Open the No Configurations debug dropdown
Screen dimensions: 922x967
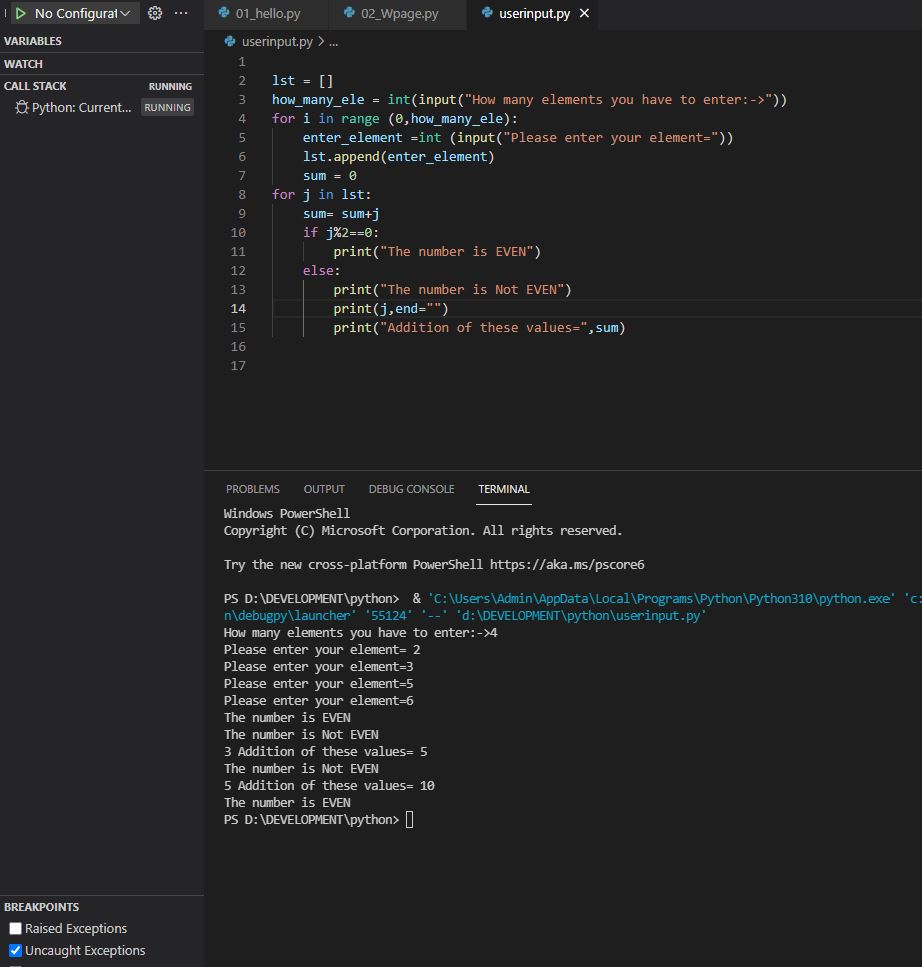(x=82, y=14)
